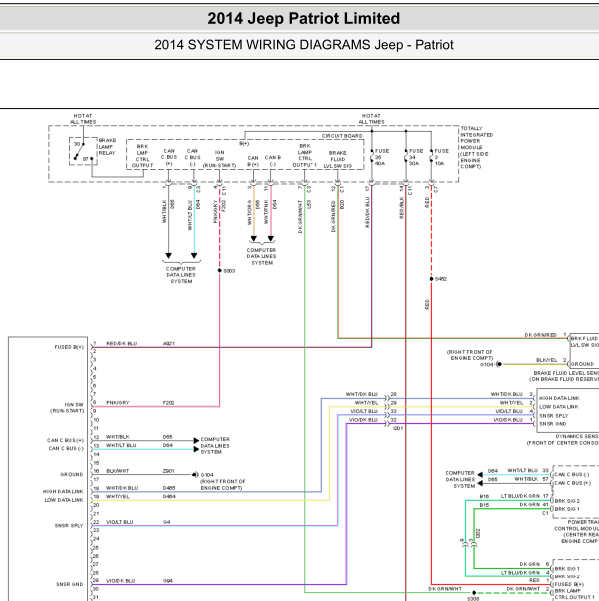
Task: Select the FUSE 35 40A label
Action: click(x=381, y=157)
